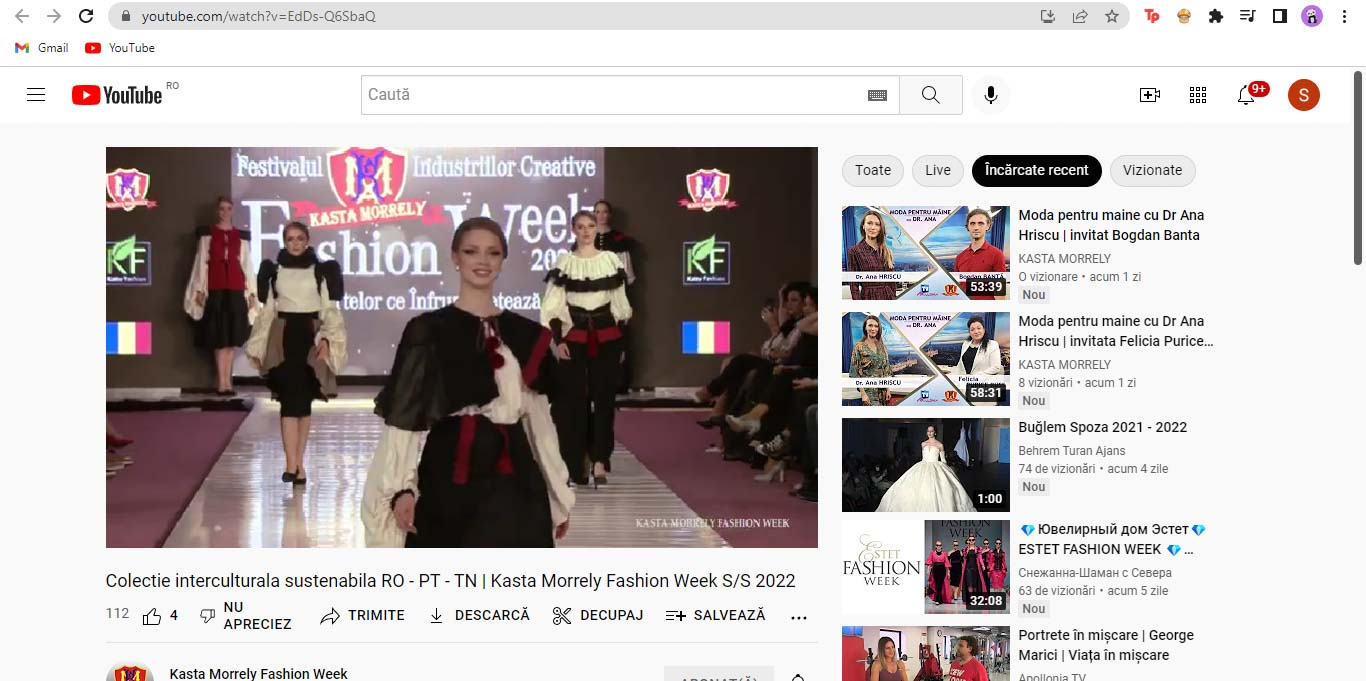Click DECUPAJ clip button
This screenshot has height=681, width=1366.
[598, 616]
